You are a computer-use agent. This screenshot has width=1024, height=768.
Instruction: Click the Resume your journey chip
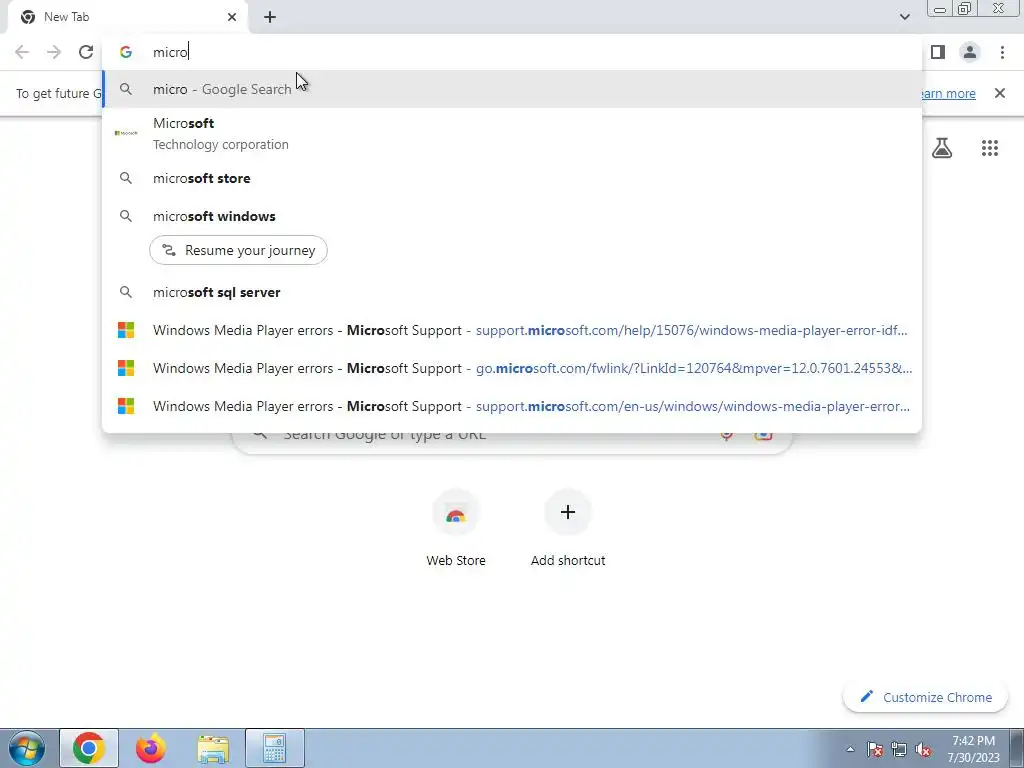click(238, 250)
